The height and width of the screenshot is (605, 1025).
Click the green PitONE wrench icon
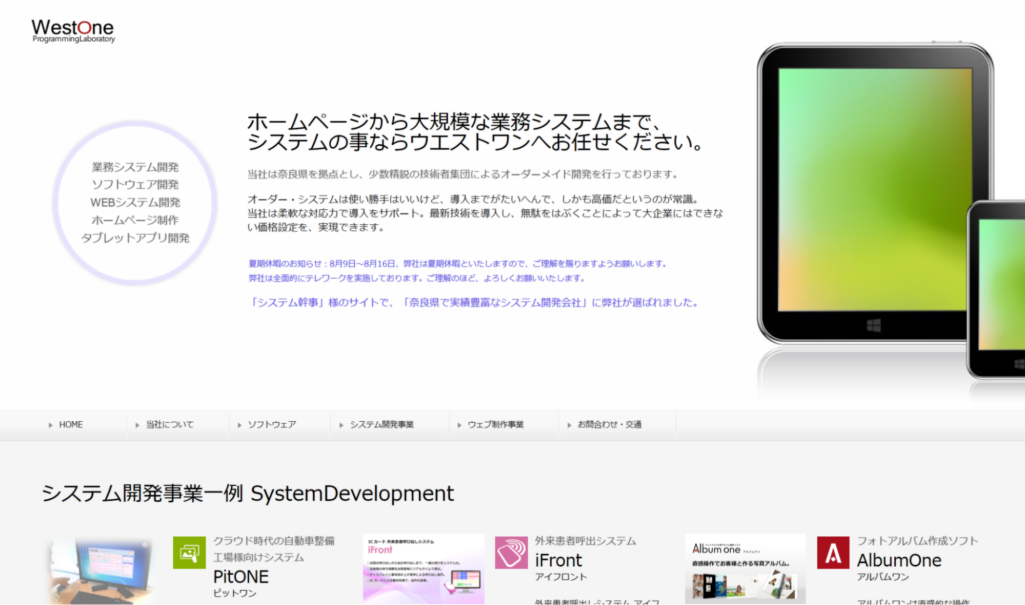click(189, 551)
